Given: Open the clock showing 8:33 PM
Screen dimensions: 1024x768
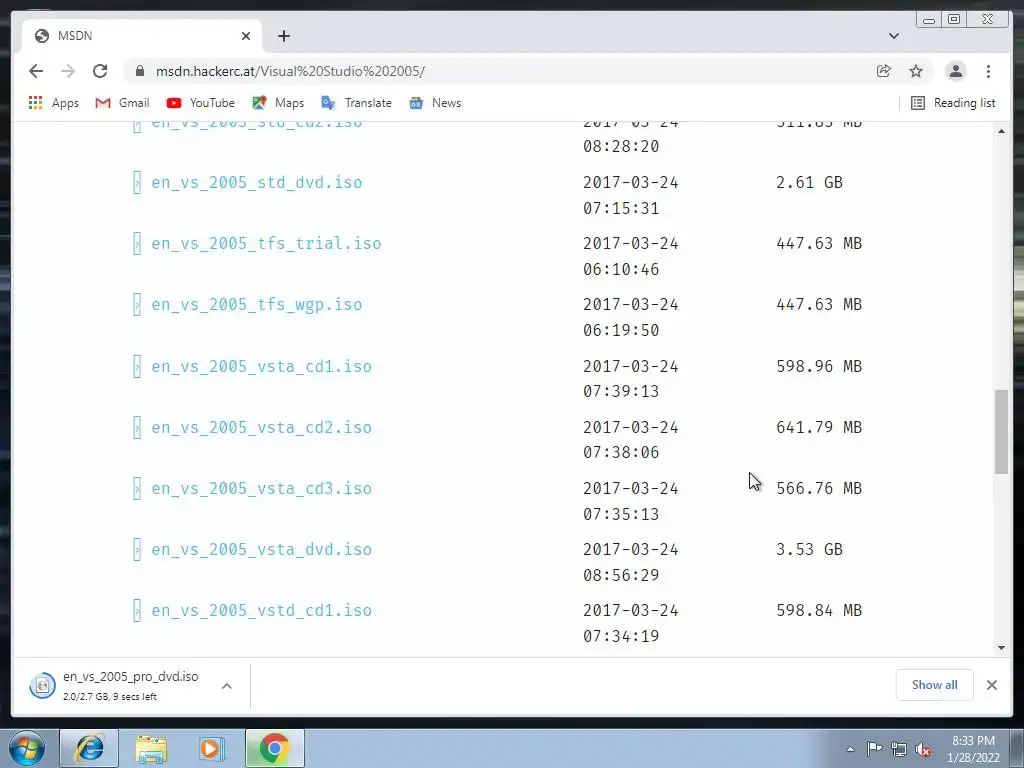Looking at the screenshot, I should [x=974, y=749].
